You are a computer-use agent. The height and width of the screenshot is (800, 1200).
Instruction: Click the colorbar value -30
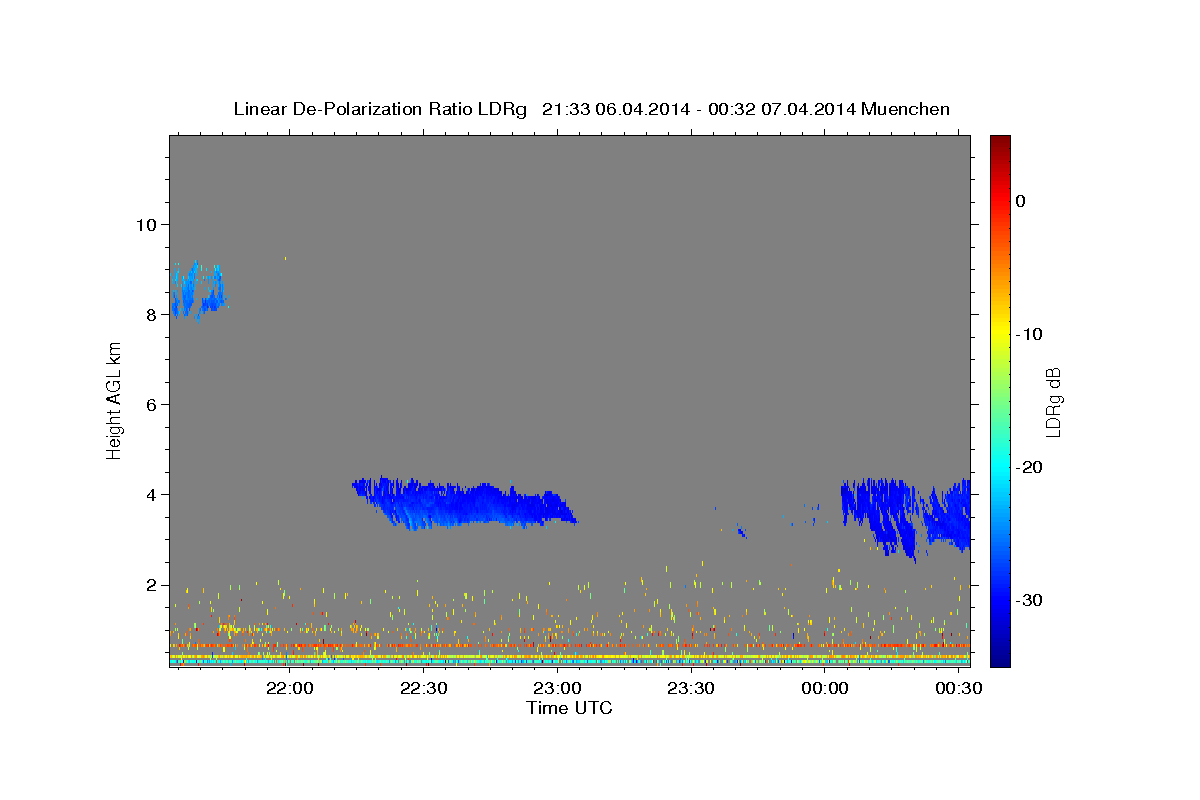pos(1030,600)
